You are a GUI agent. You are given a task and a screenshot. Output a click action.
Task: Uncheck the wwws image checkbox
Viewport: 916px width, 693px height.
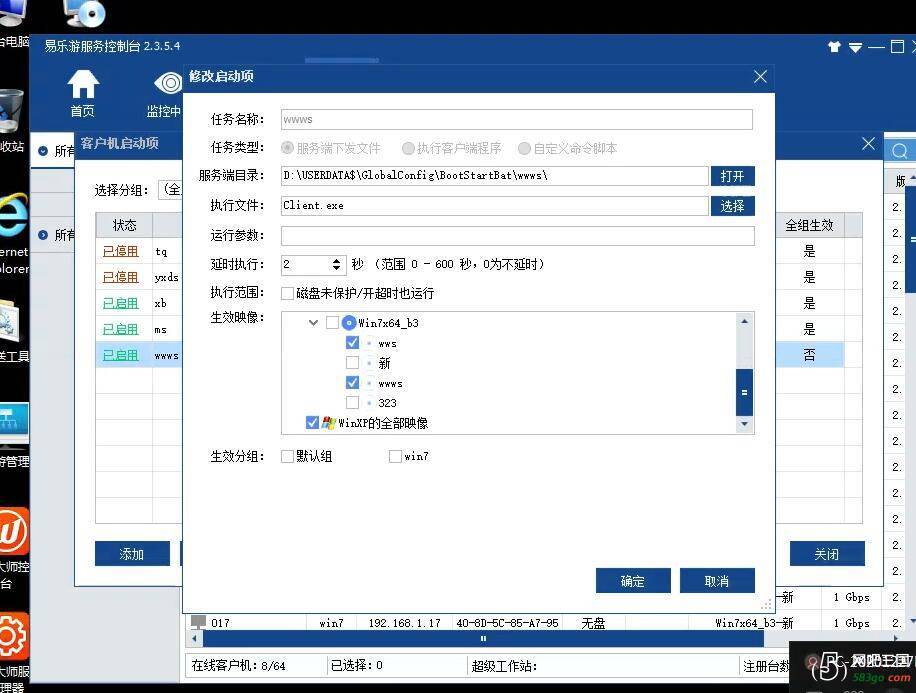click(x=352, y=383)
